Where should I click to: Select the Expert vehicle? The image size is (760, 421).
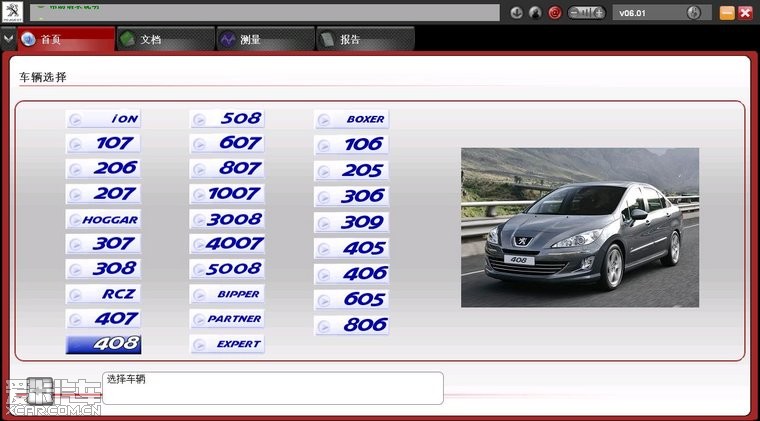227,344
